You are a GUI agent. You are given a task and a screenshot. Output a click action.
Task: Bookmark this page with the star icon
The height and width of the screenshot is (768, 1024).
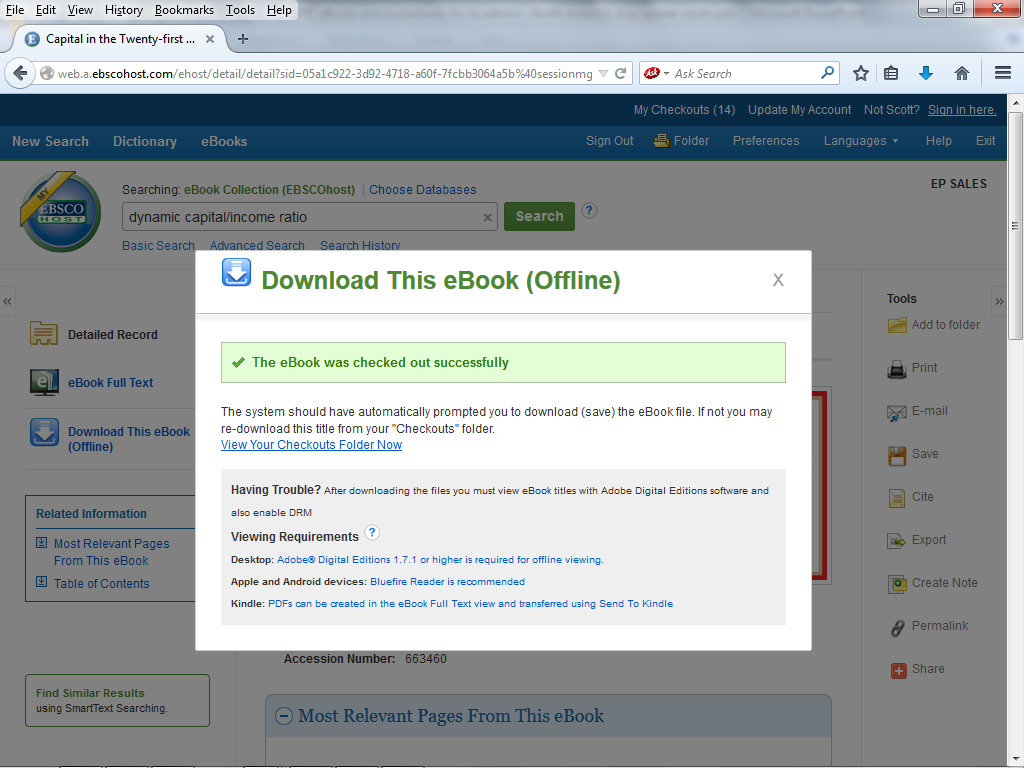point(861,73)
